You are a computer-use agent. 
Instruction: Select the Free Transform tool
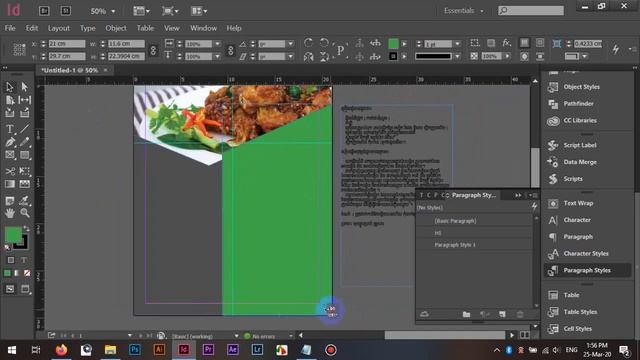pyautogui.click(x=24, y=171)
